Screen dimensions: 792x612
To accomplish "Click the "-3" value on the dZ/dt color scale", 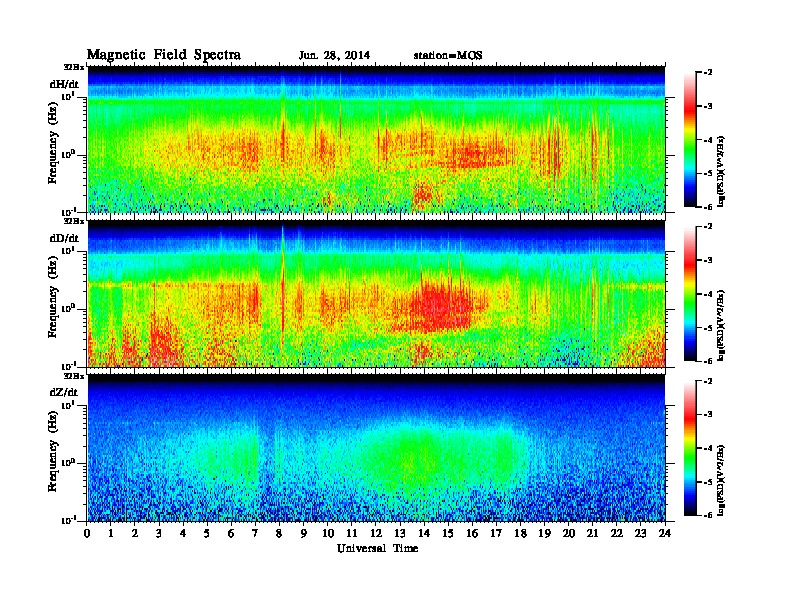I will 708,415.
